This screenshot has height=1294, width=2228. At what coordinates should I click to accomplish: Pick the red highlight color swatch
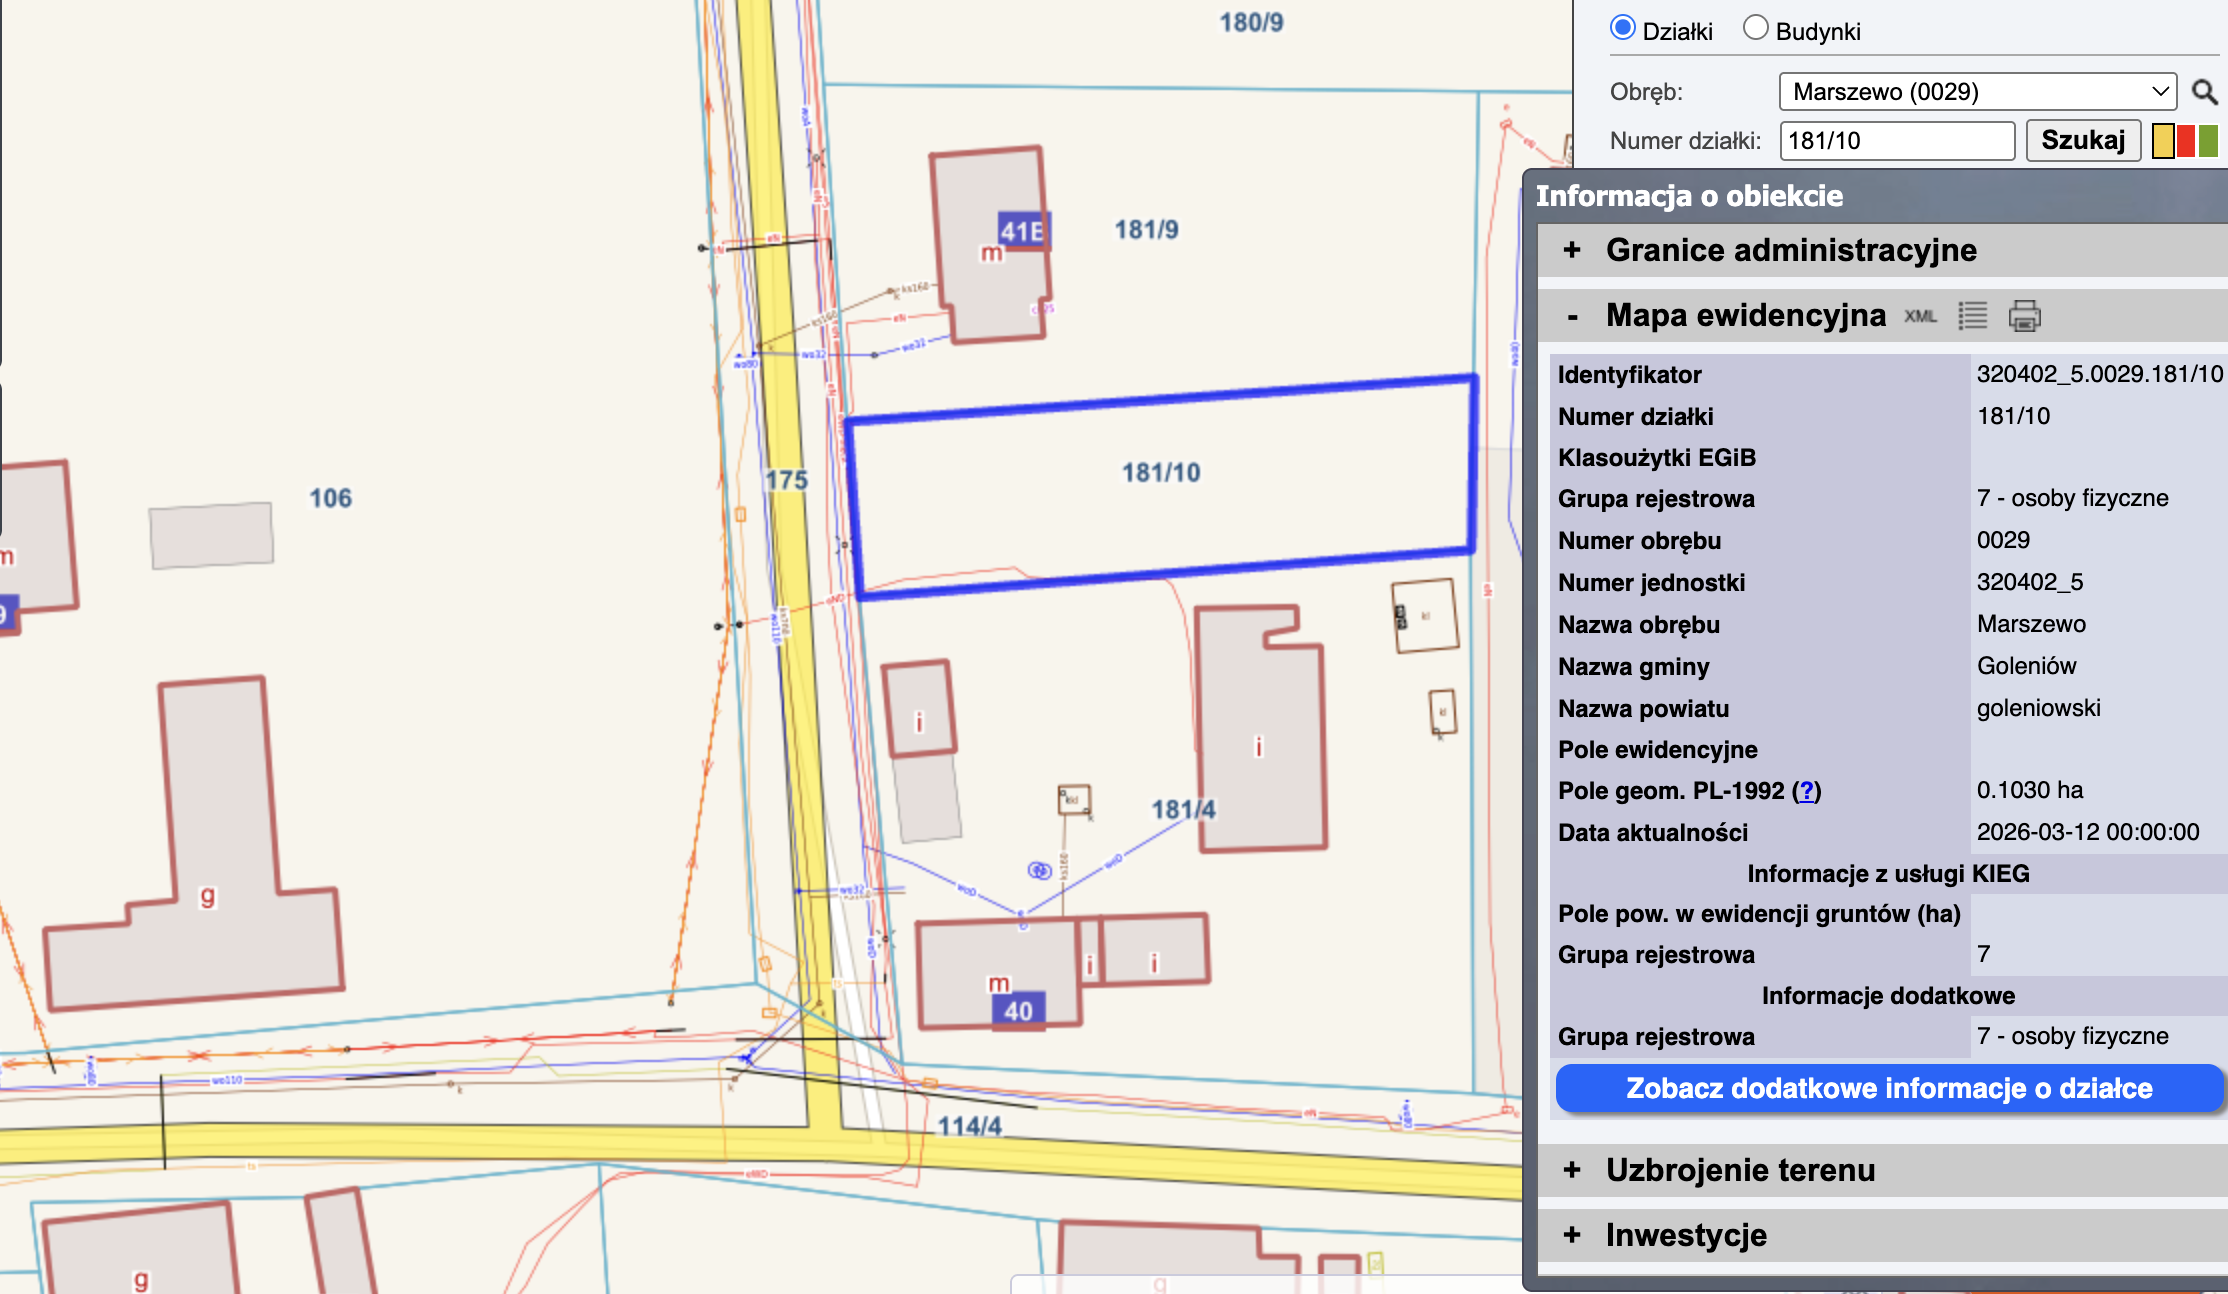pyautogui.click(x=2186, y=141)
